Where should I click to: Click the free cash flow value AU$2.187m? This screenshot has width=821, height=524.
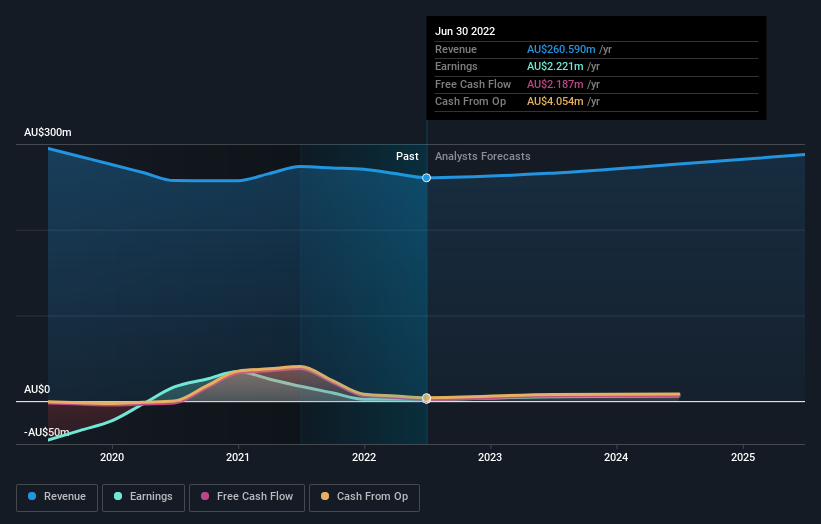tap(555, 84)
